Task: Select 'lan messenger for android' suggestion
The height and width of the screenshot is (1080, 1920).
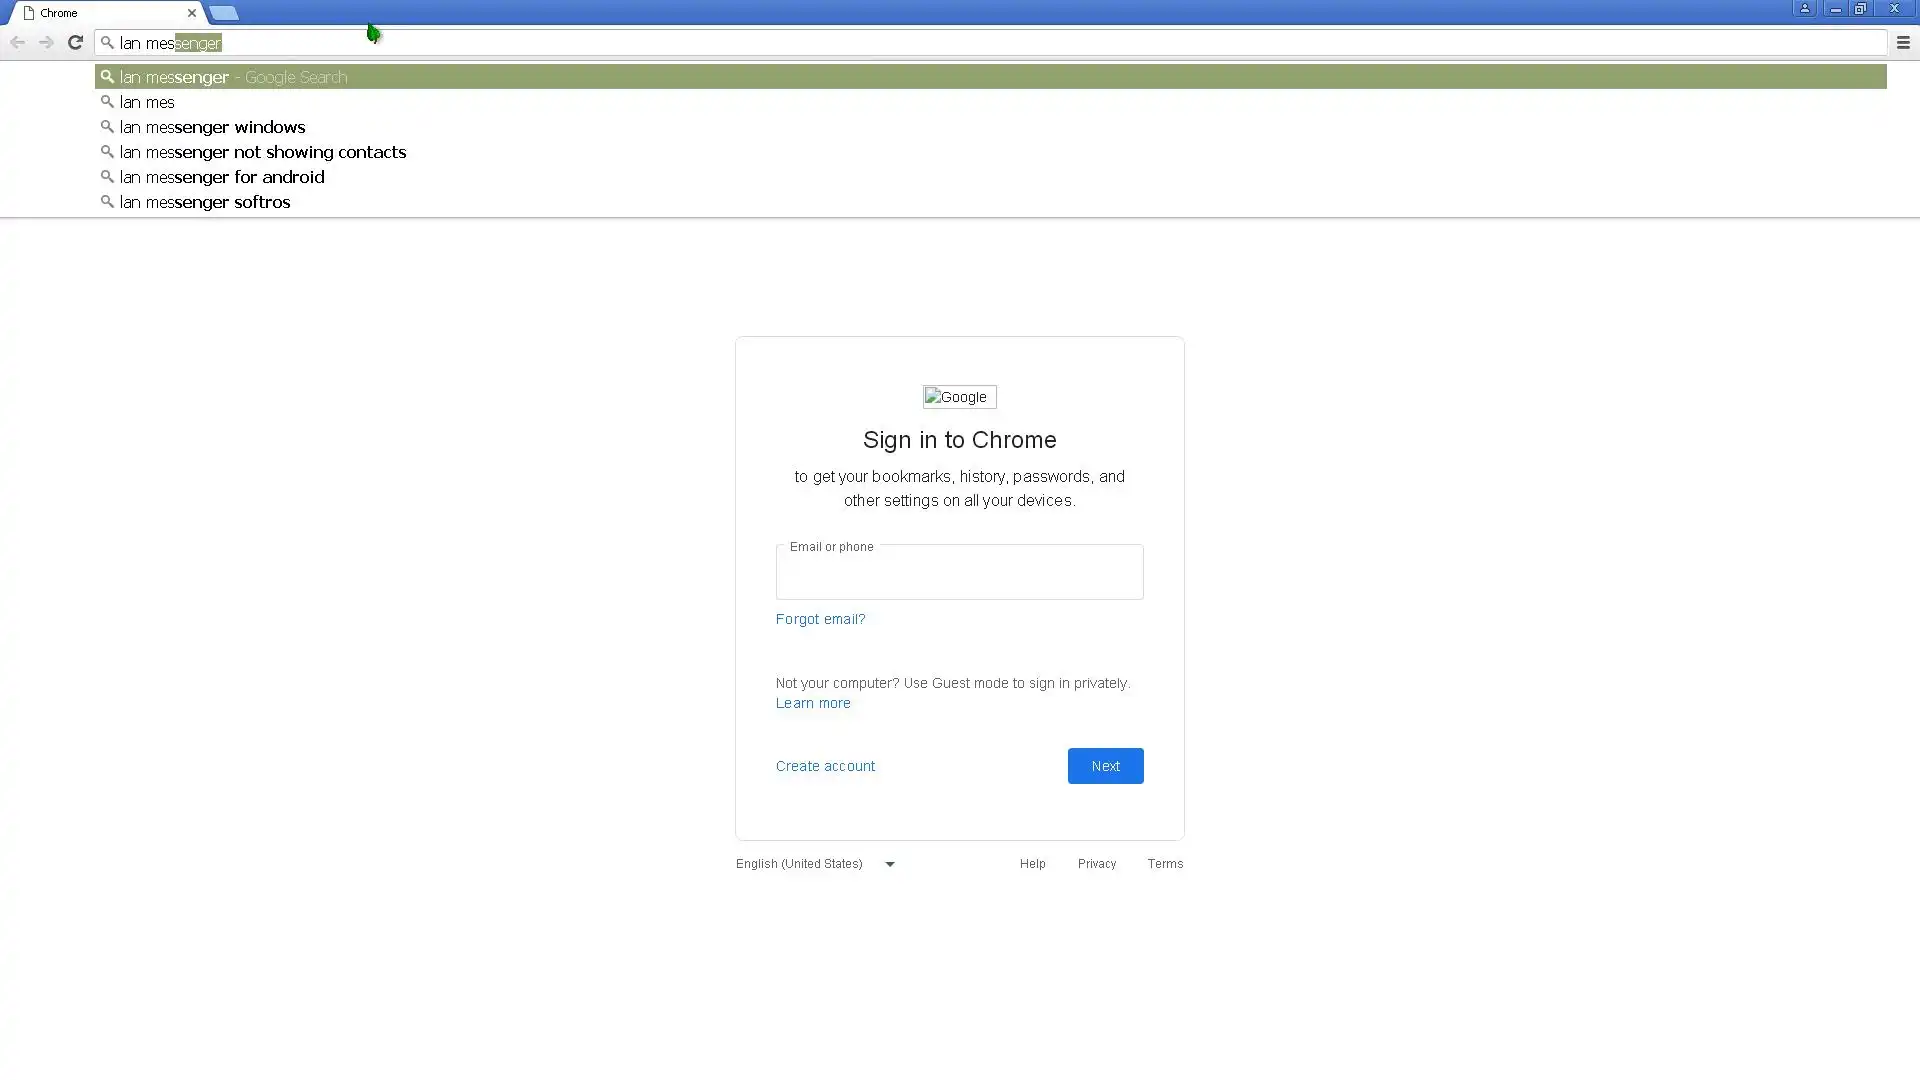Action: [222, 177]
